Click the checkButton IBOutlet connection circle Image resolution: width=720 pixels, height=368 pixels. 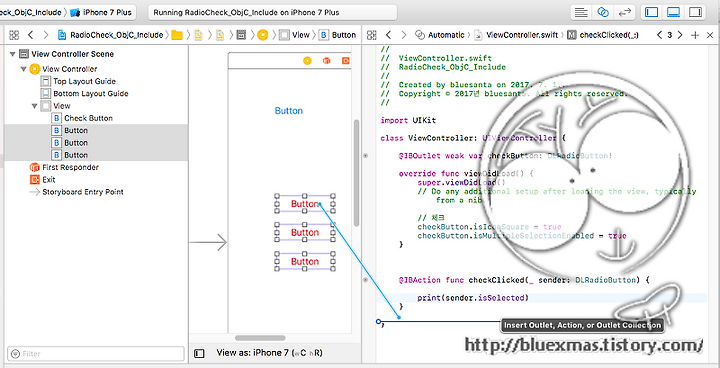366,156
